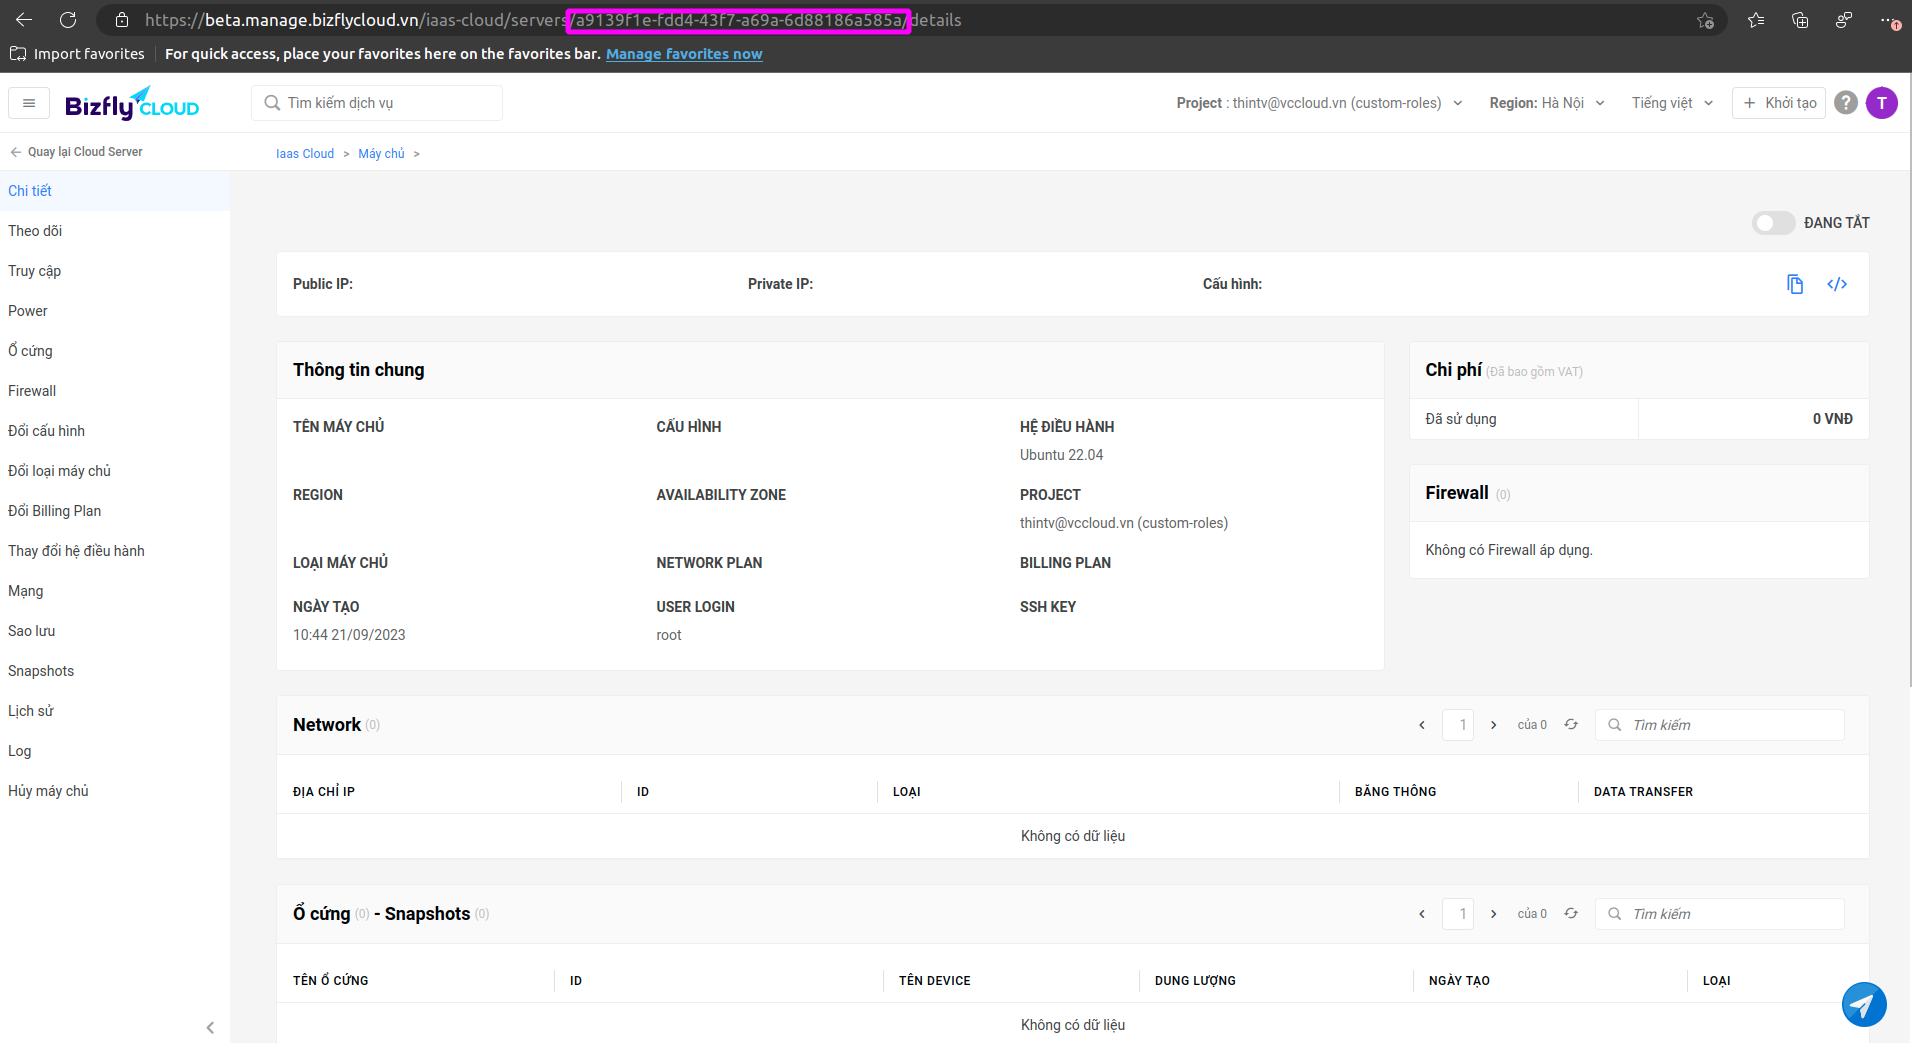Expand the Project selector dropdown
The image size is (1912, 1043).
[1319, 103]
